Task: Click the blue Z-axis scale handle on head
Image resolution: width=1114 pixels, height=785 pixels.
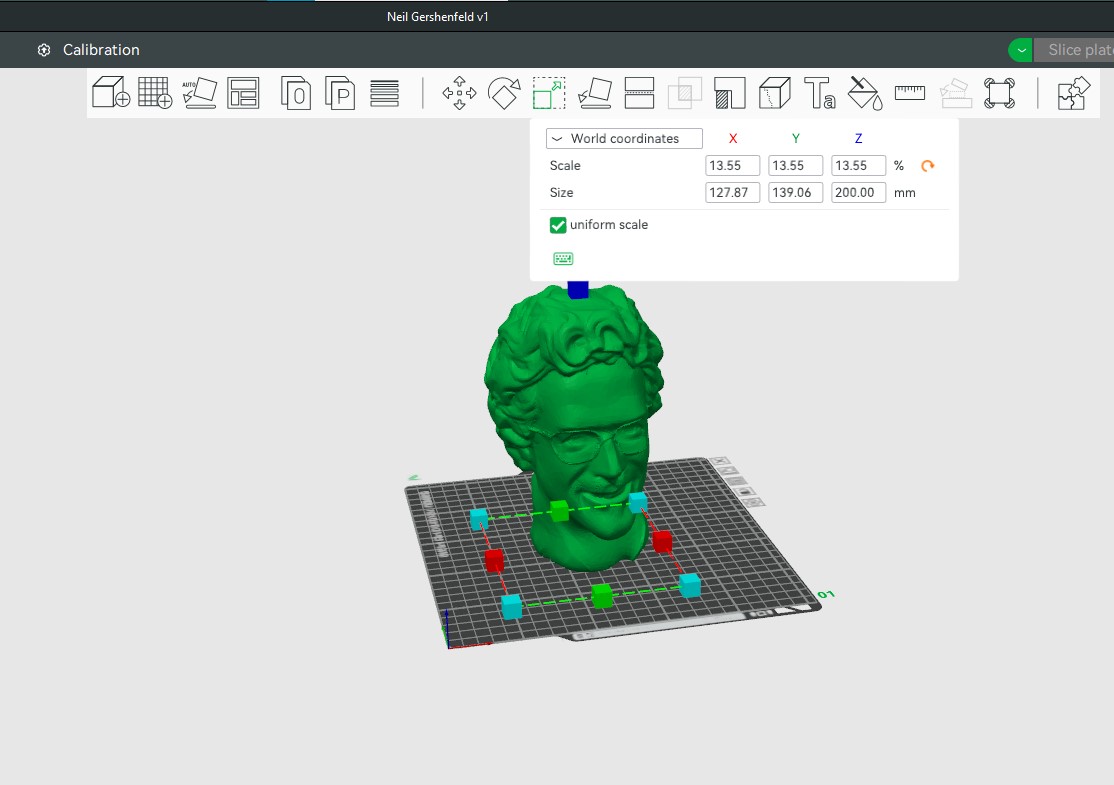Action: point(578,289)
